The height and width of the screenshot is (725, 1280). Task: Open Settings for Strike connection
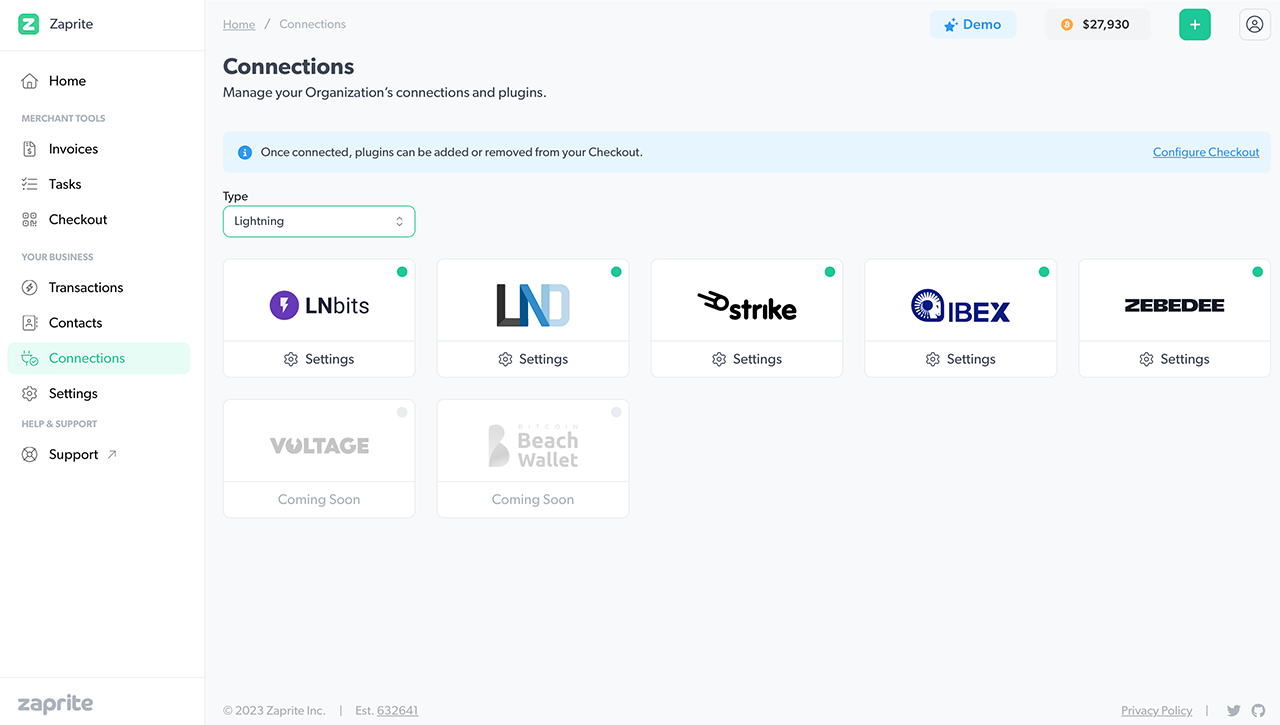click(x=747, y=359)
